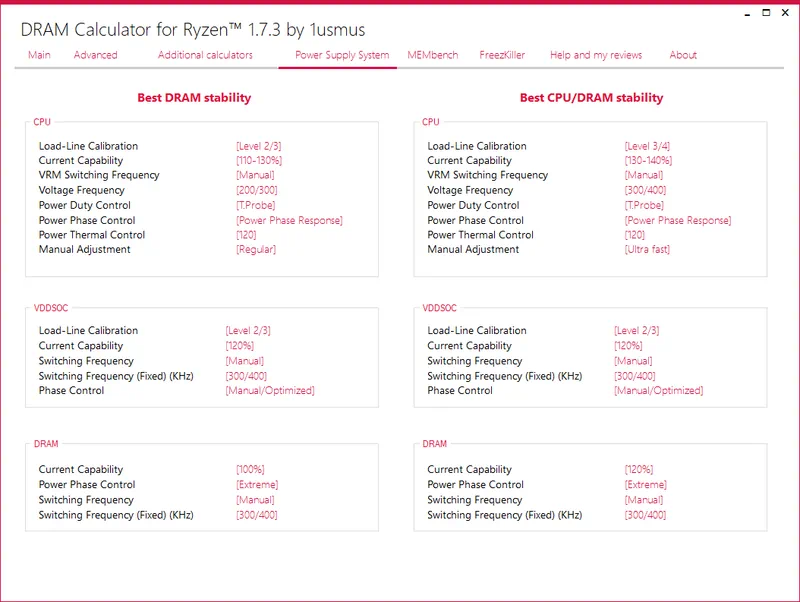Select the '[Level 3/4]' Load-Line Calibration value
The width and height of the screenshot is (800, 602).
point(647,146)
